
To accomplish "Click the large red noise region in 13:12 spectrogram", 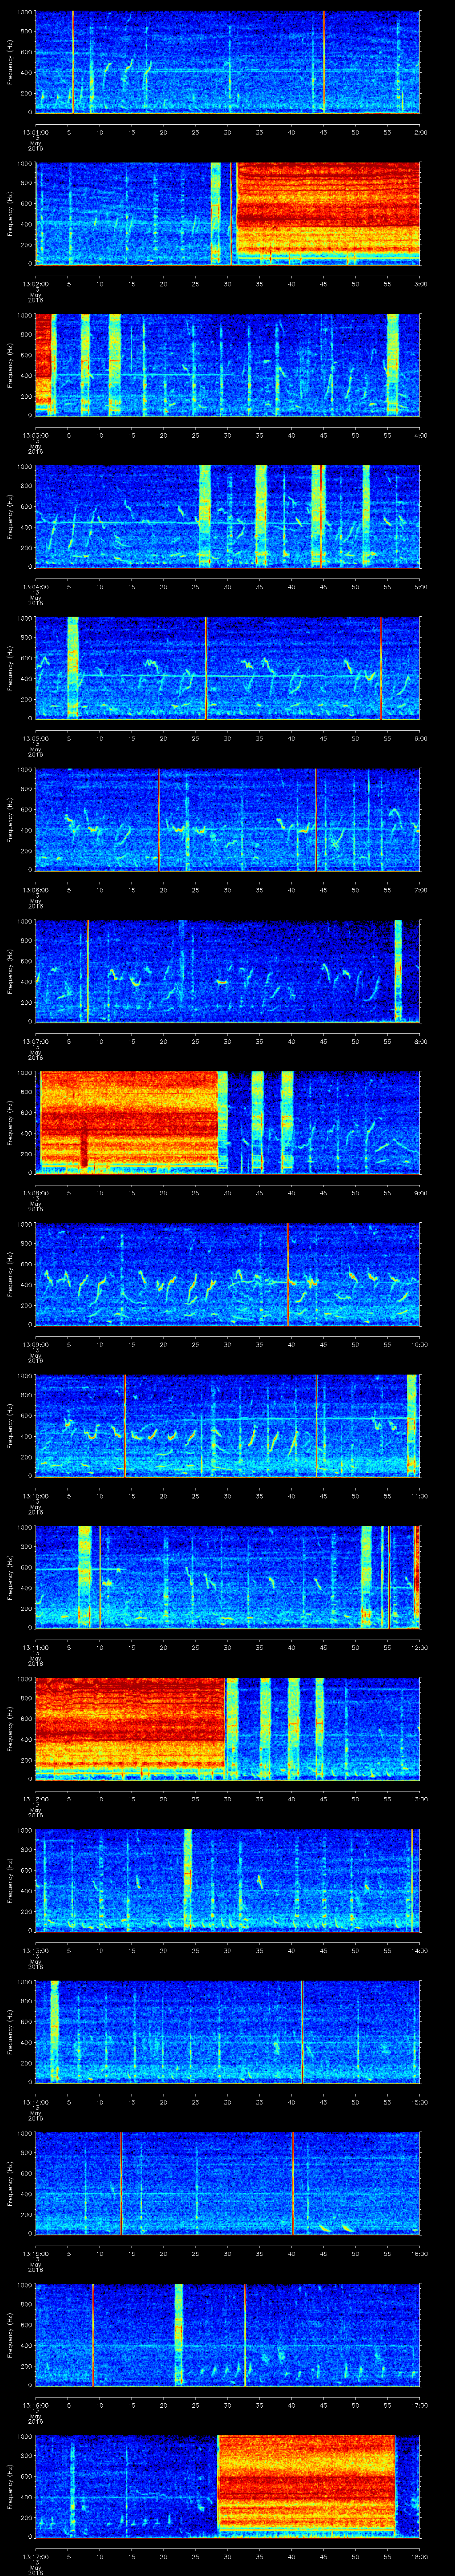I will 130,1727.
